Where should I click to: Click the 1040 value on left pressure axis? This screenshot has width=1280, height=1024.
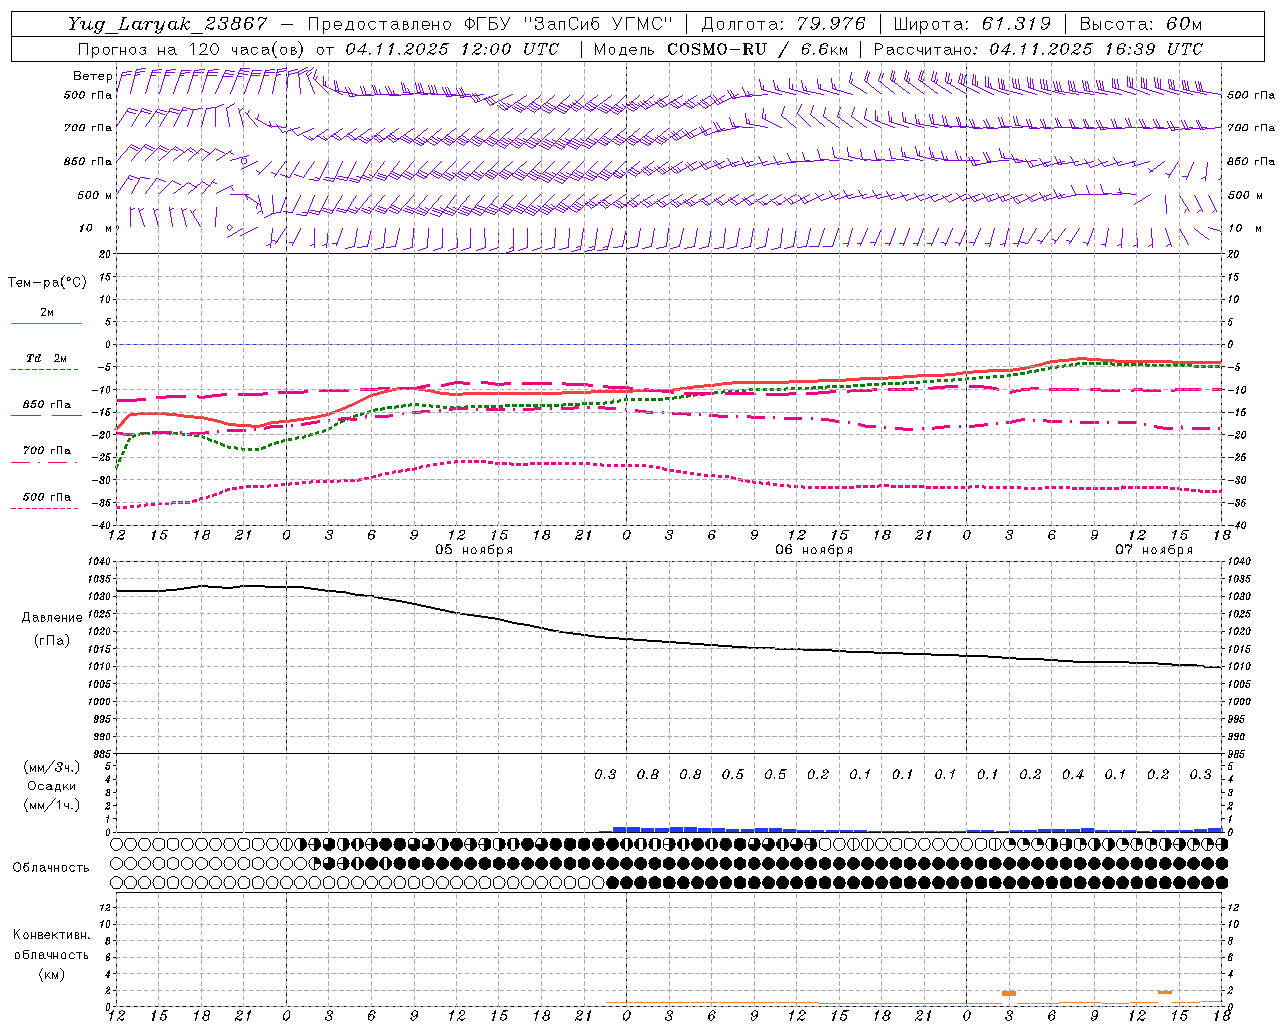click(98, 562)
